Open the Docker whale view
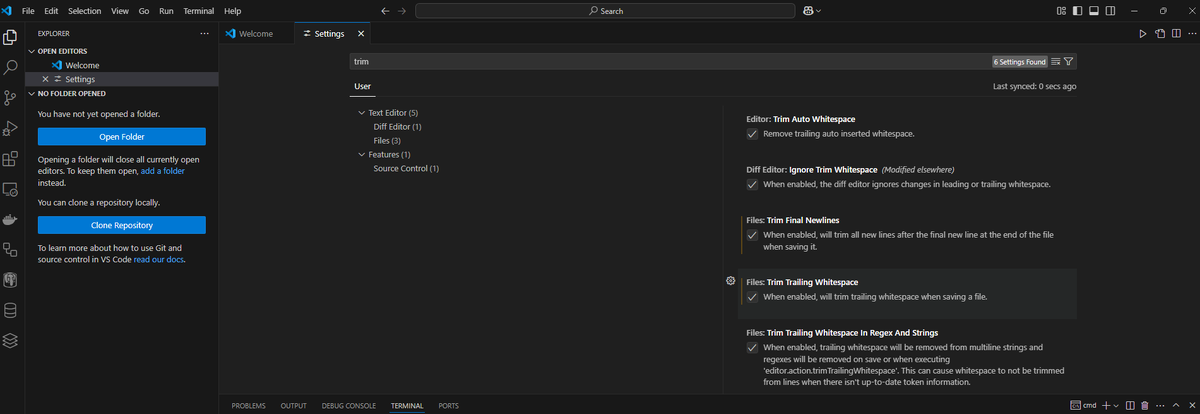1200x414 pixels. point(11,219)
